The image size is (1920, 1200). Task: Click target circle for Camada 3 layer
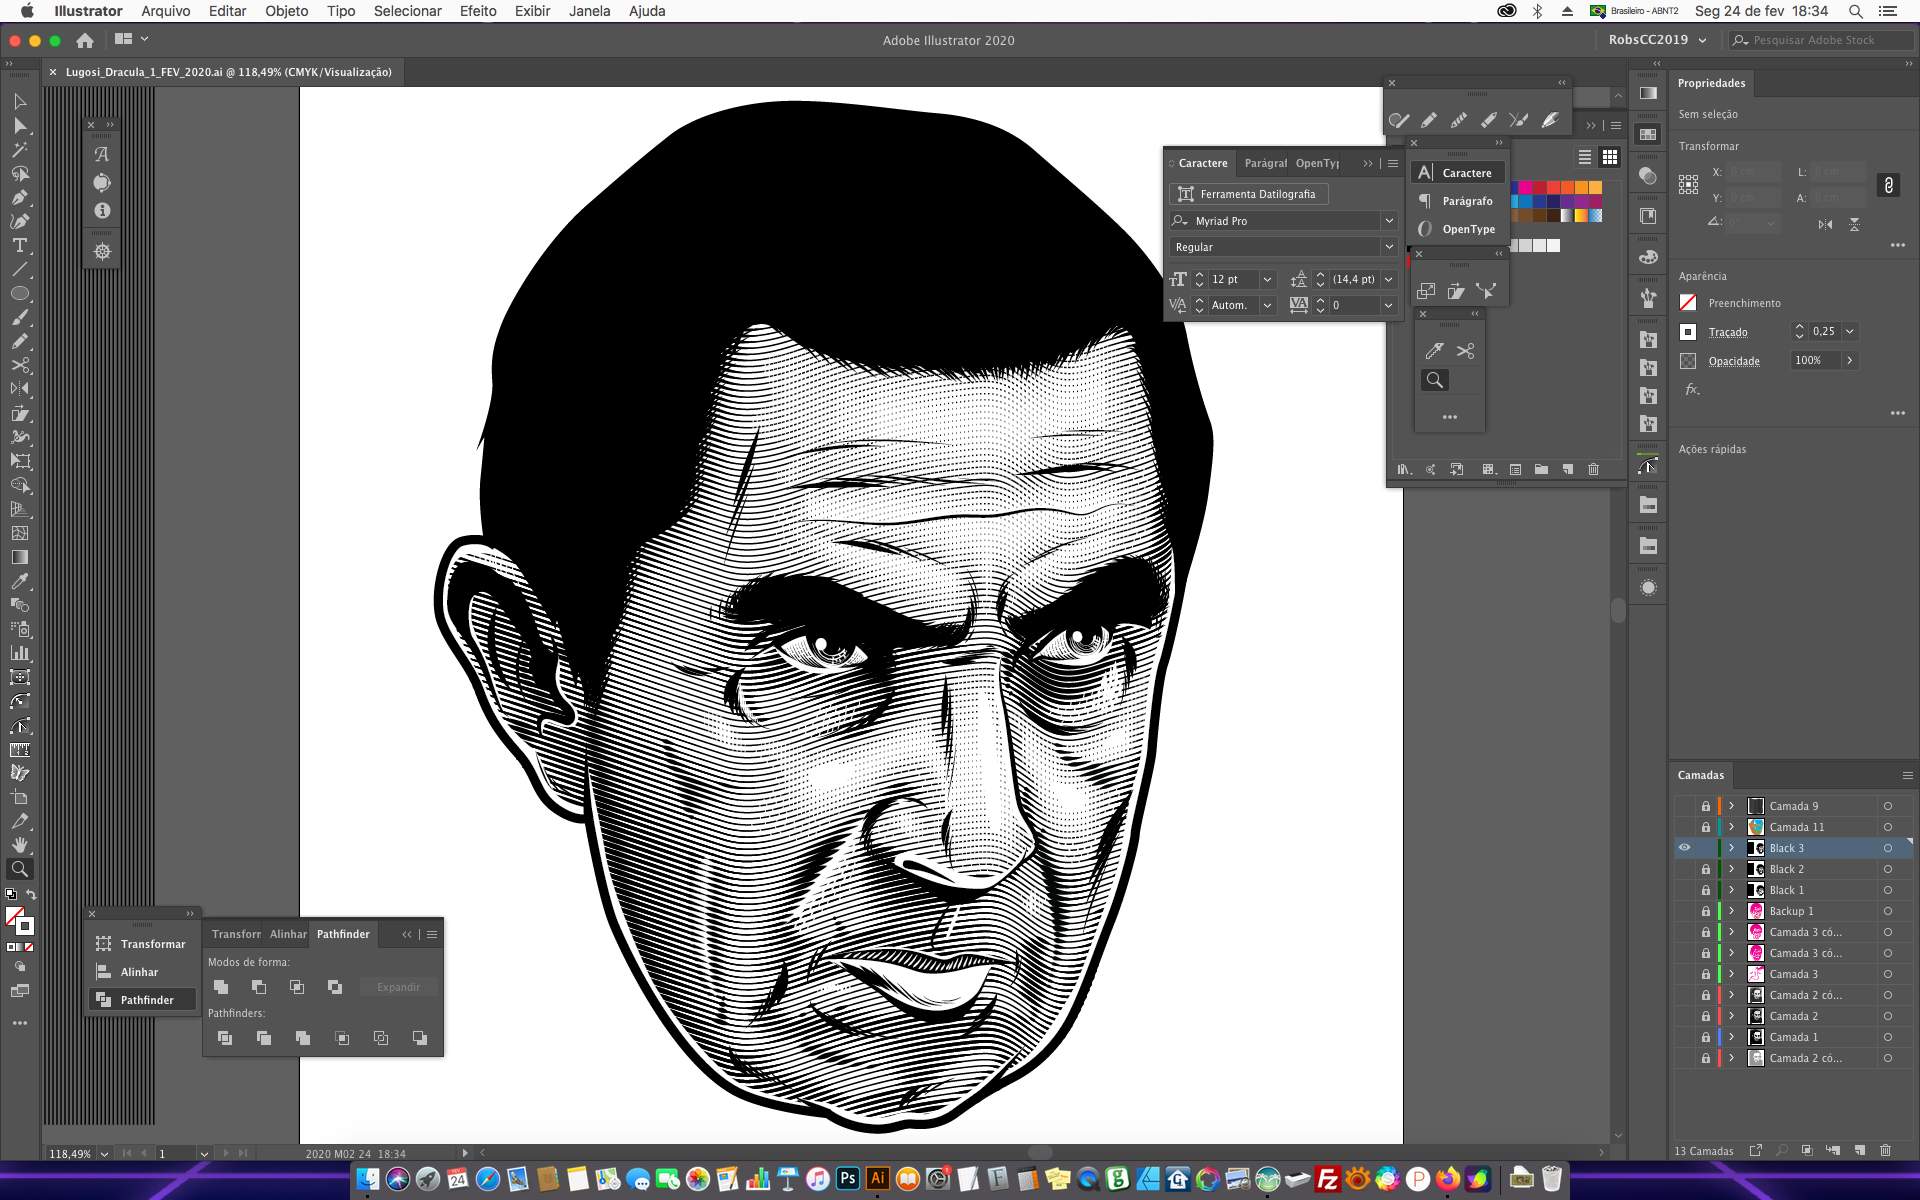[x=1888, y=974]
